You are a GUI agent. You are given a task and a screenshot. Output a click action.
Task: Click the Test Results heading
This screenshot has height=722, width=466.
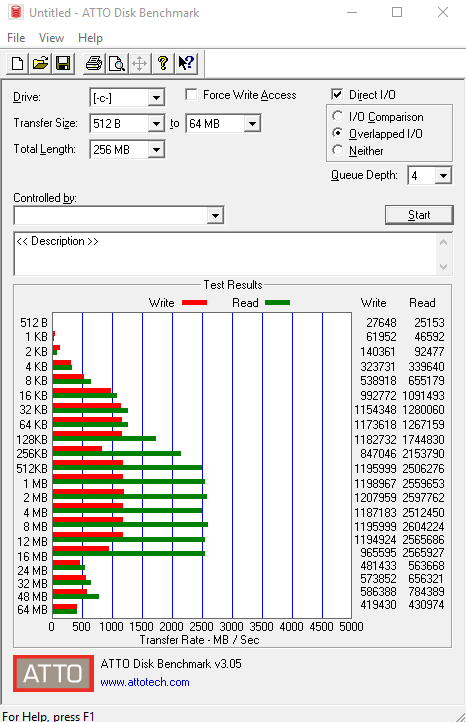tap(233, 285)
